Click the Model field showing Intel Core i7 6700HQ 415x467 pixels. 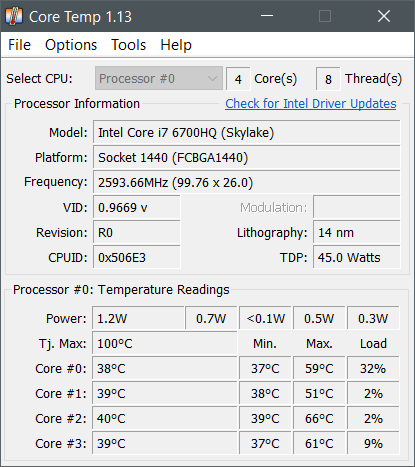[x=247, y=133]
